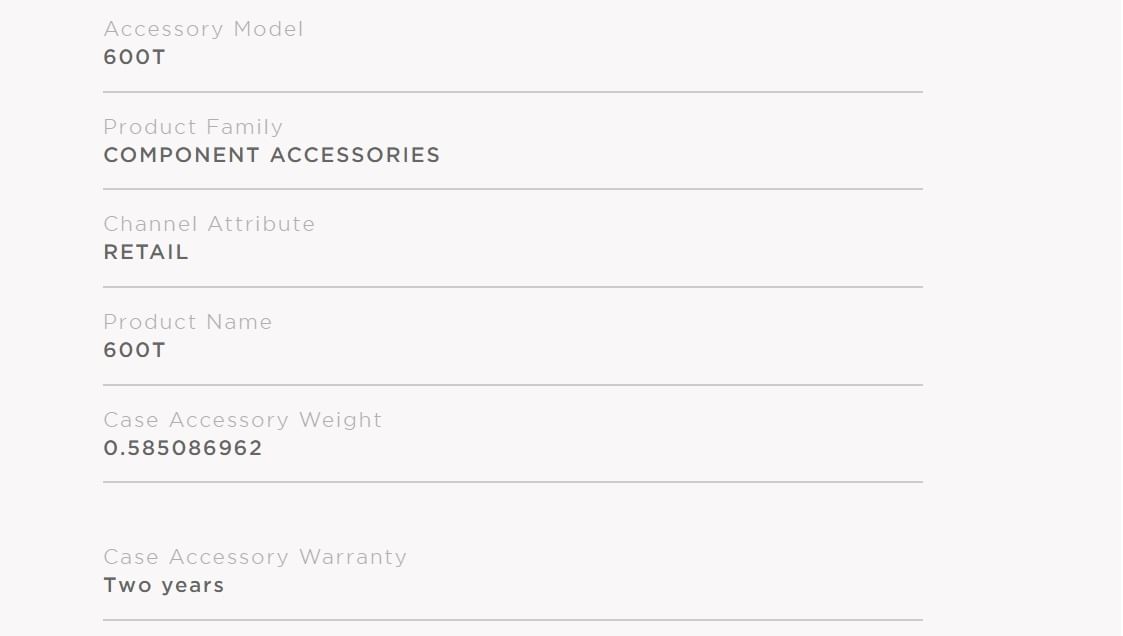Click the divider line below RETAIL
Image resolution: width=1123 pixels, height=636 pixels.
513,286
